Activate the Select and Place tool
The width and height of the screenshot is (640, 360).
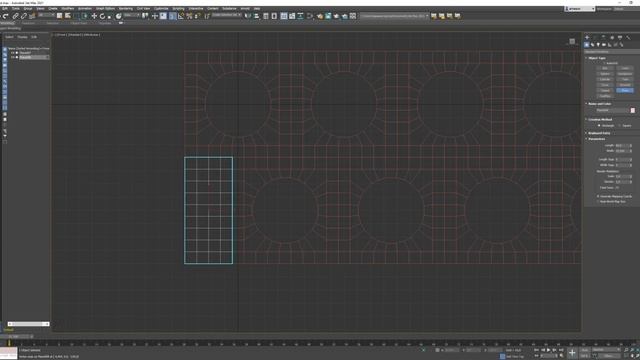click(x=118, y=16)
